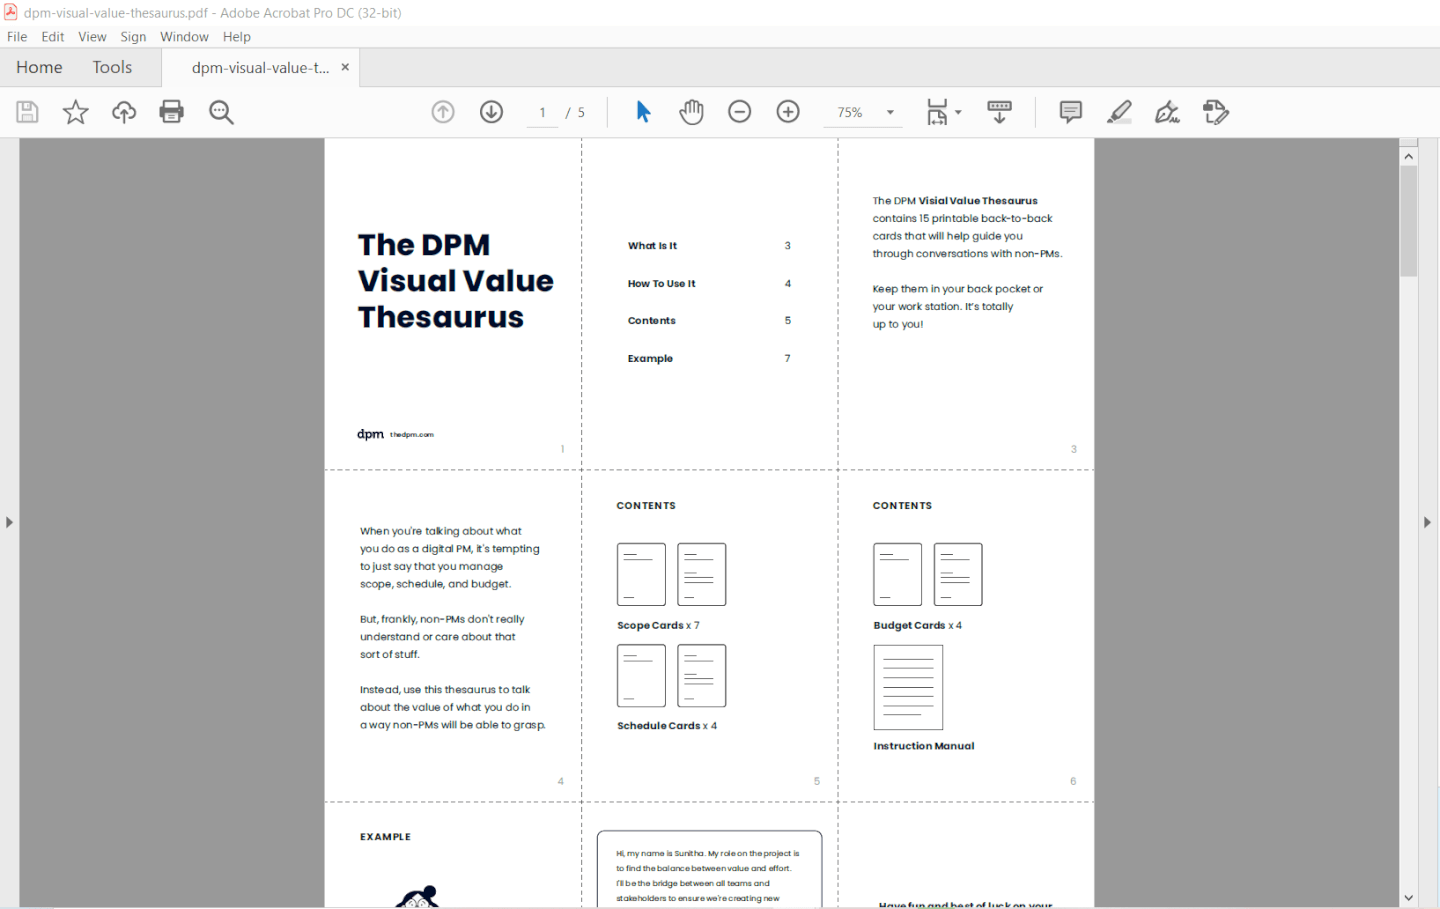Screen dimensions: 1440x909
Task: Open the Edit menu
Action: pyautogui.click(x=53, y=37)
